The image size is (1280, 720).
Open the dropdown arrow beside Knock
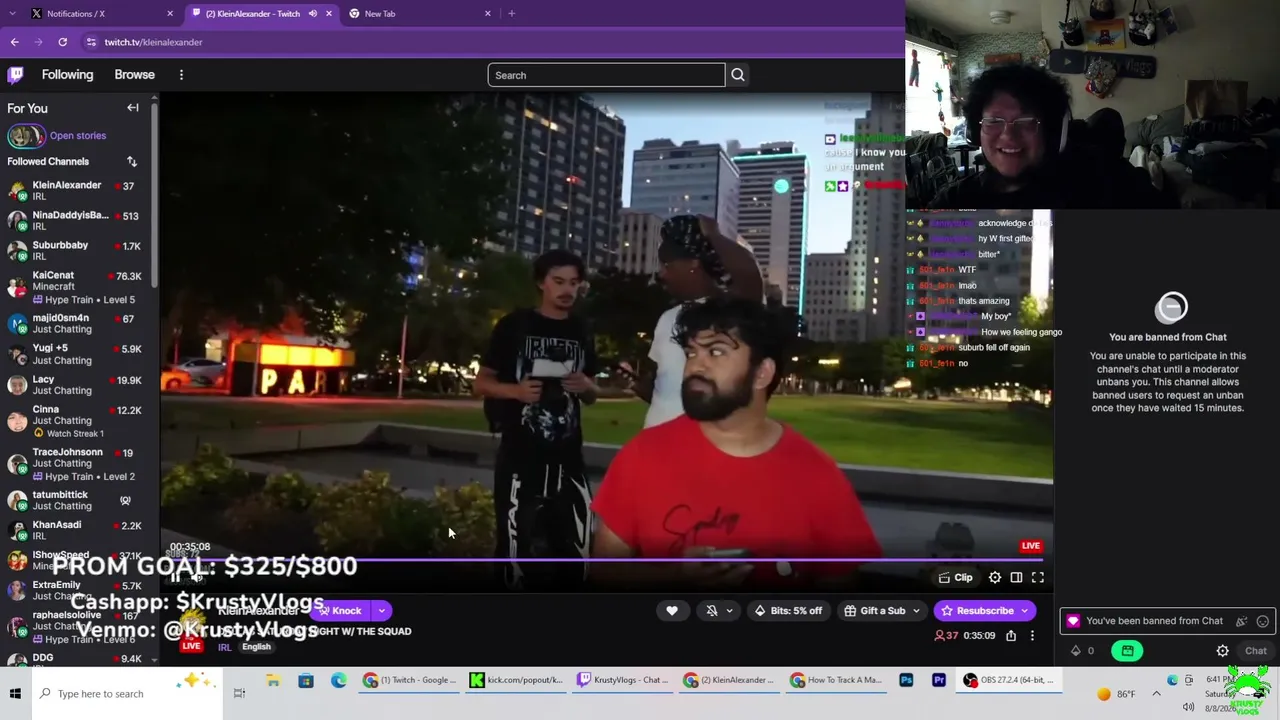[381, 611]
